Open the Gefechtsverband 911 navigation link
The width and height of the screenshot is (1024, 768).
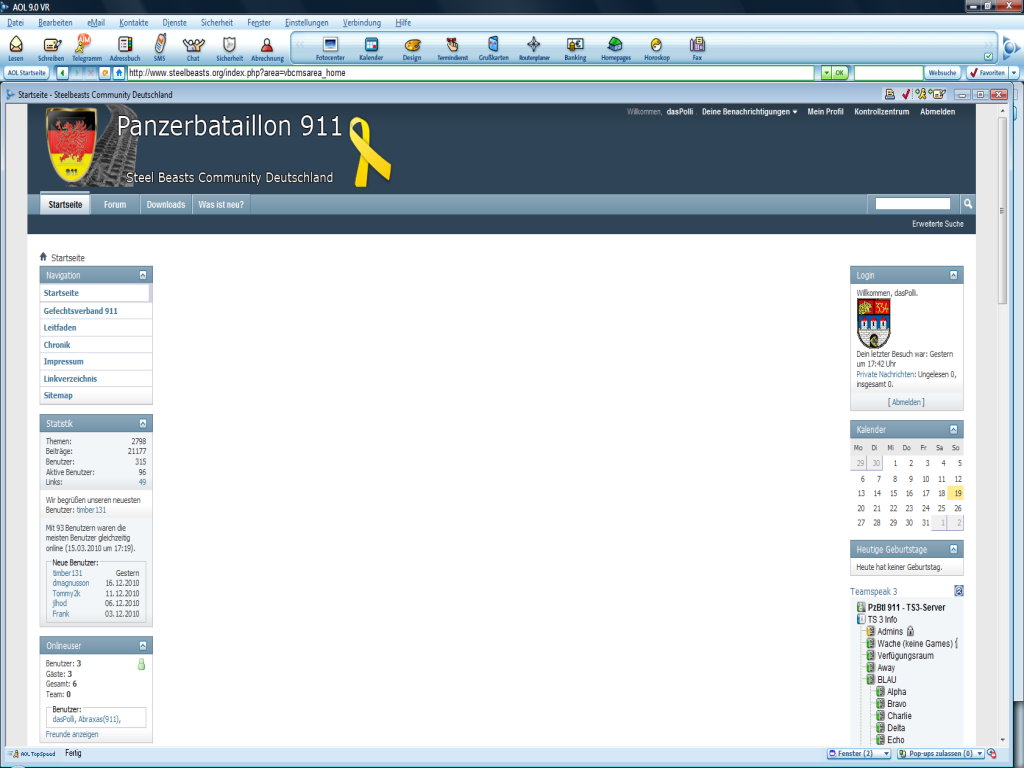(x=80, y=311)
